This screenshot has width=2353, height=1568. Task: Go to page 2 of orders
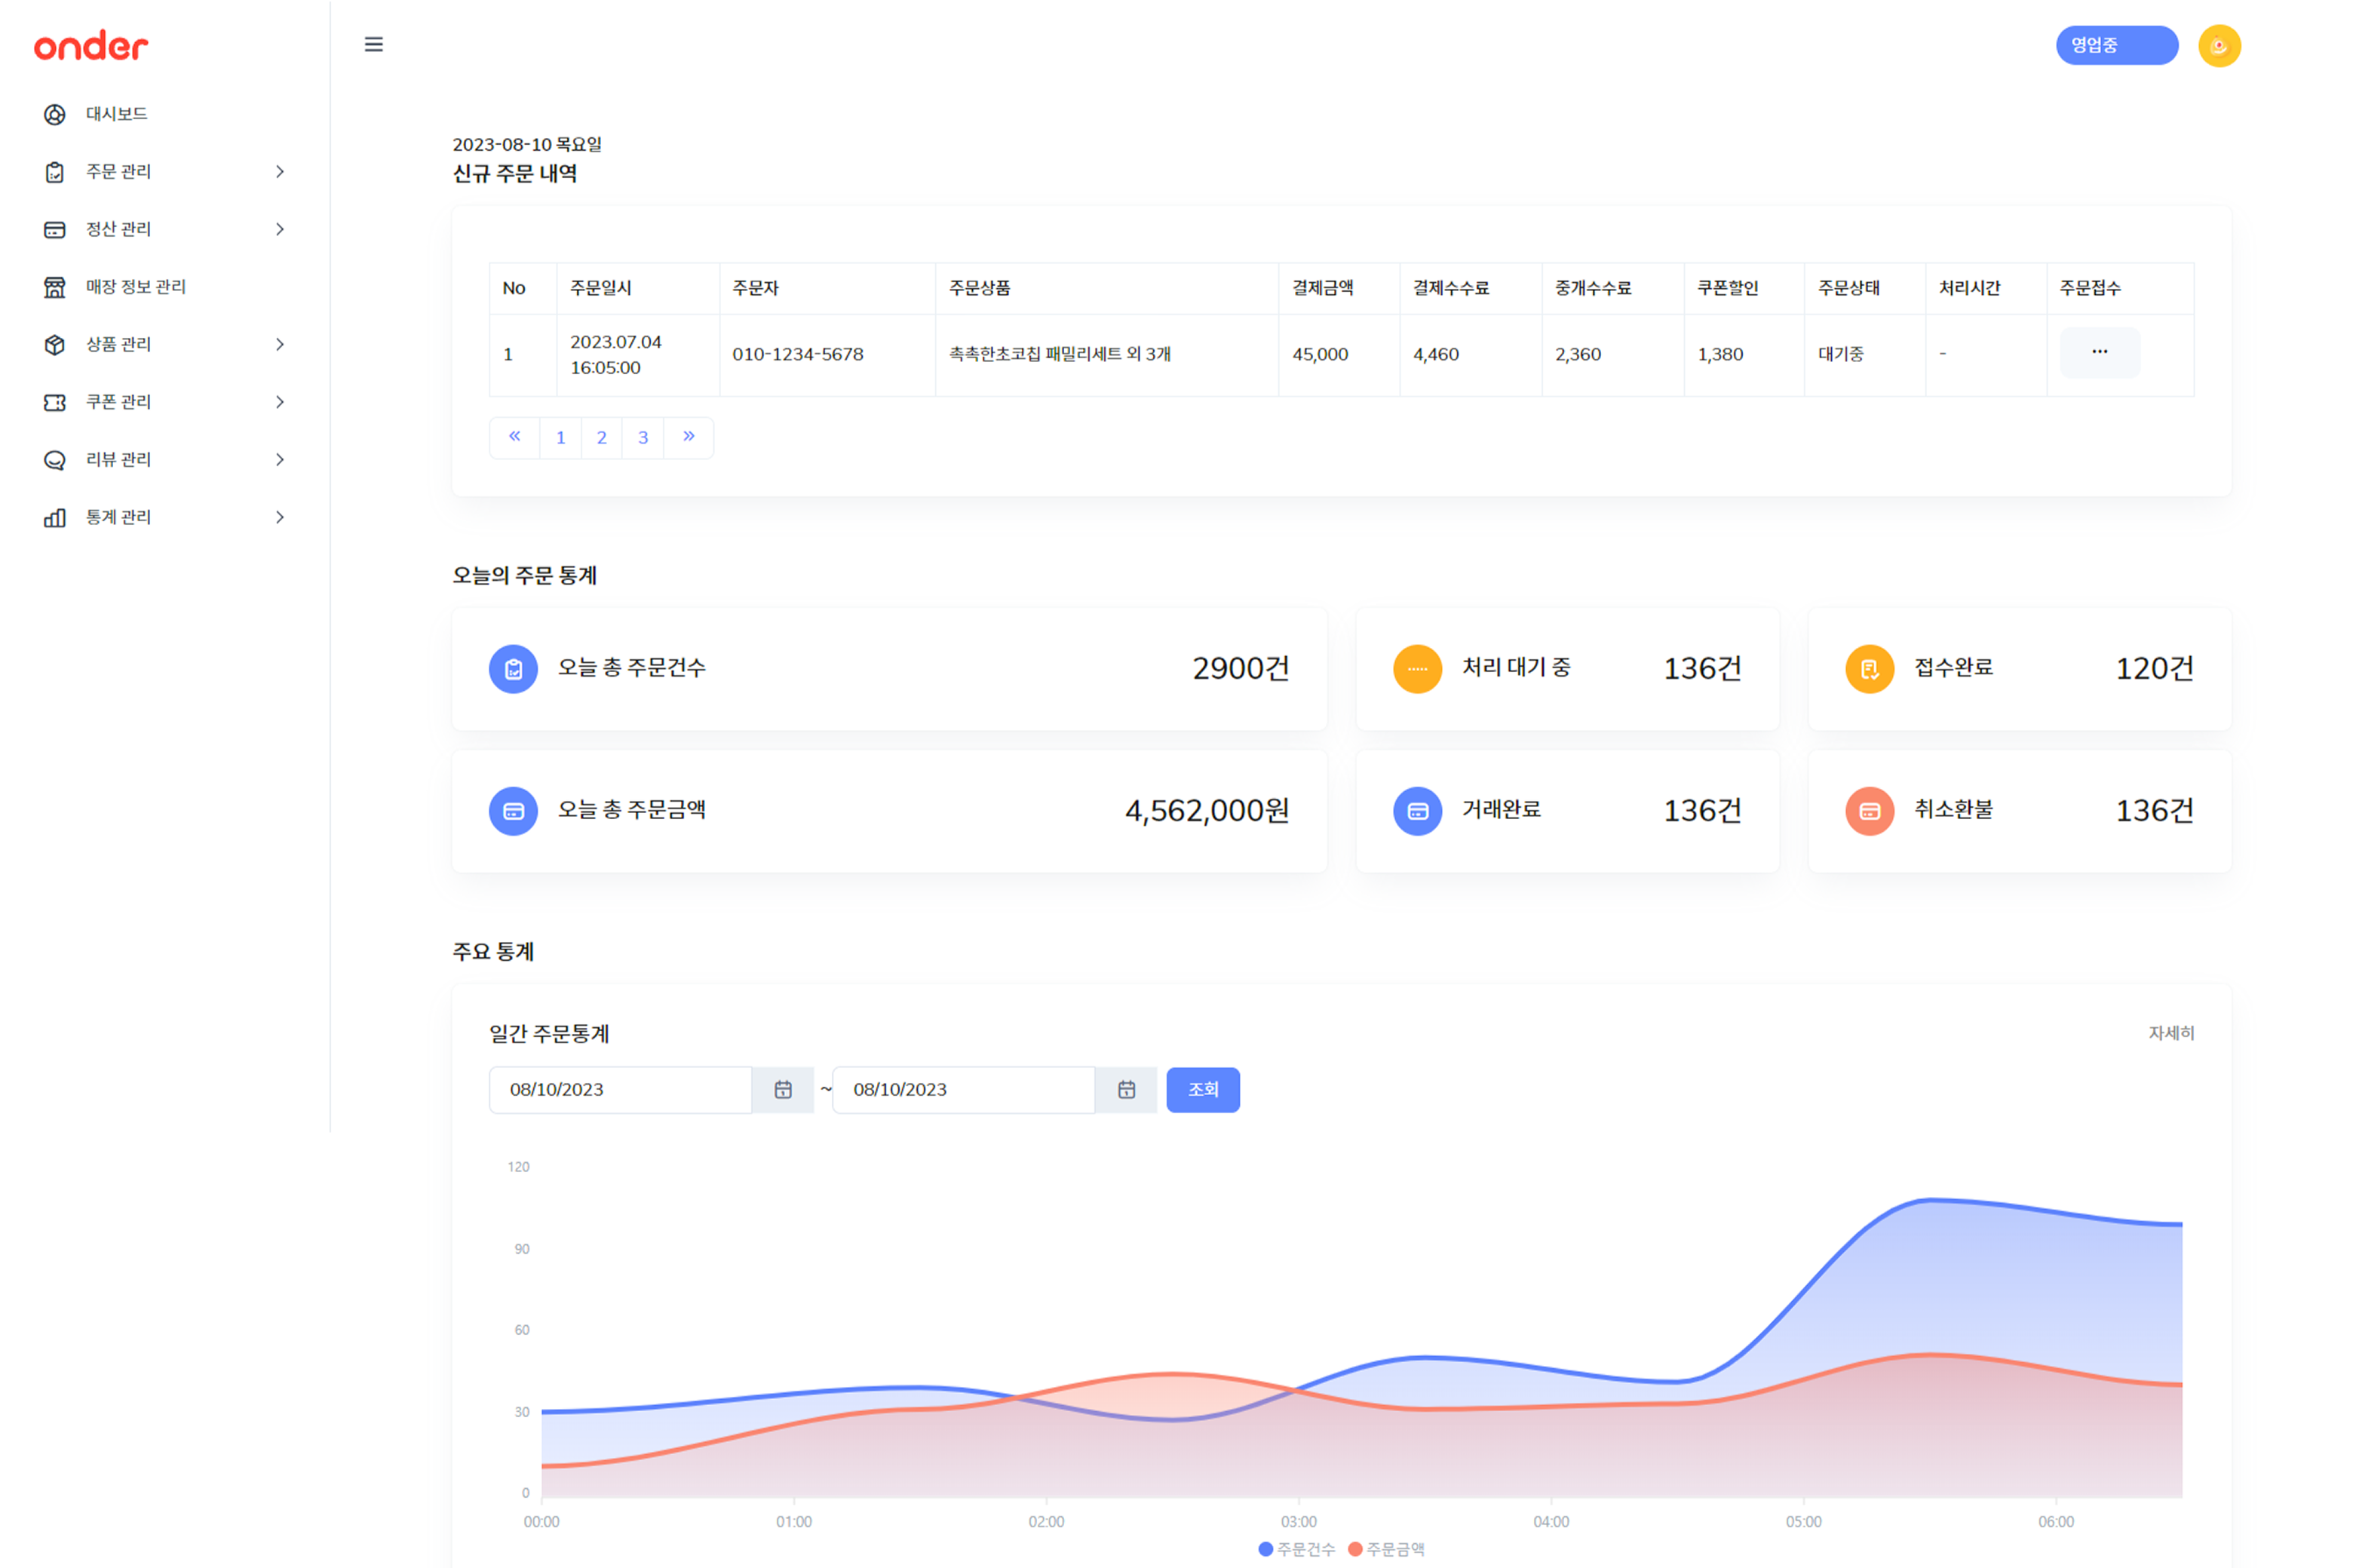601,437
